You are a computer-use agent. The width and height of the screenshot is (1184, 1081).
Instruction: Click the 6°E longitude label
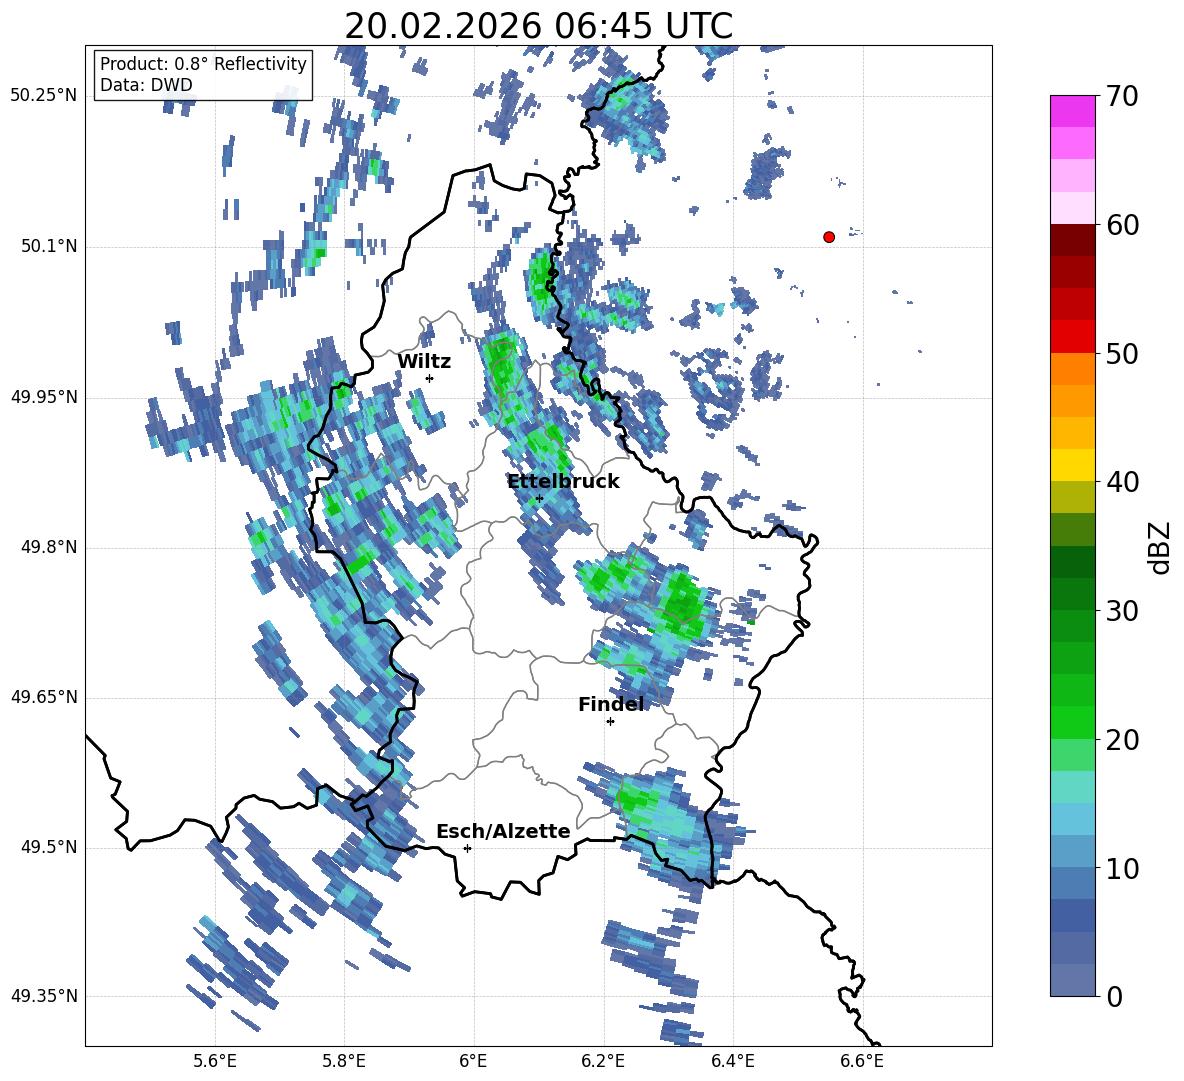click(x=473, y=1061)
